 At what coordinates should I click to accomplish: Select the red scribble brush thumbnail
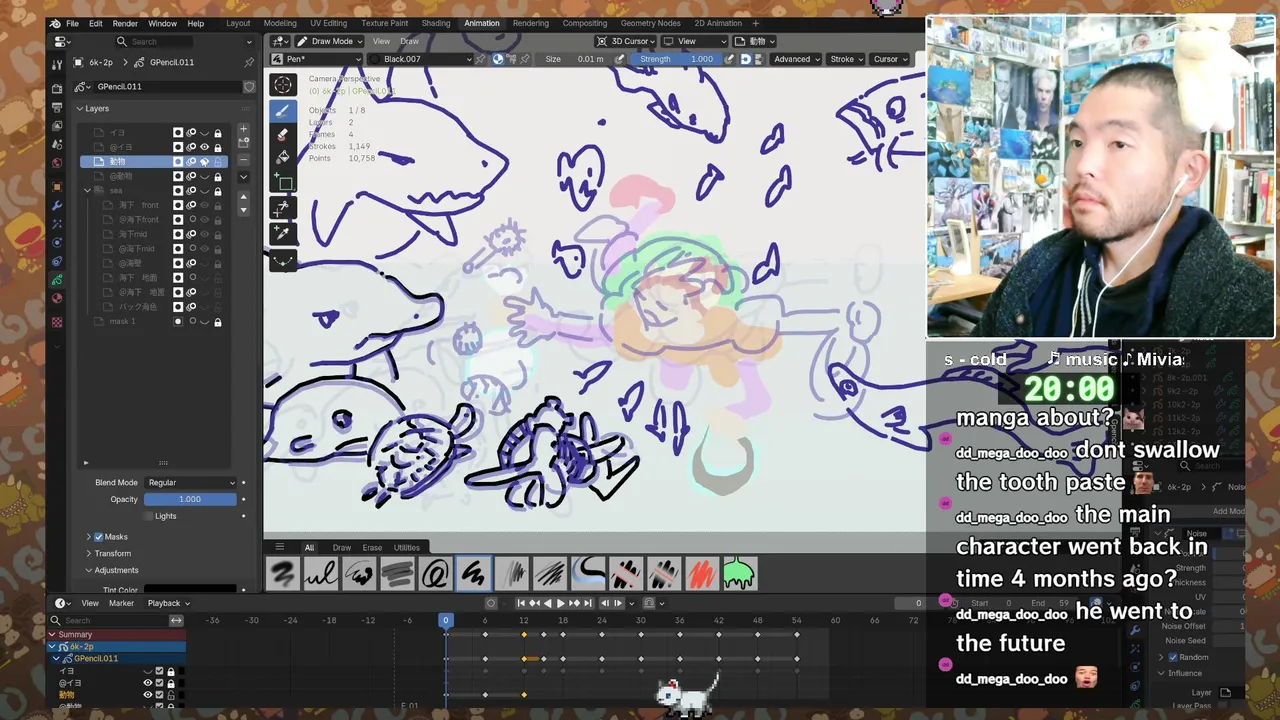(x=701, y=574)
